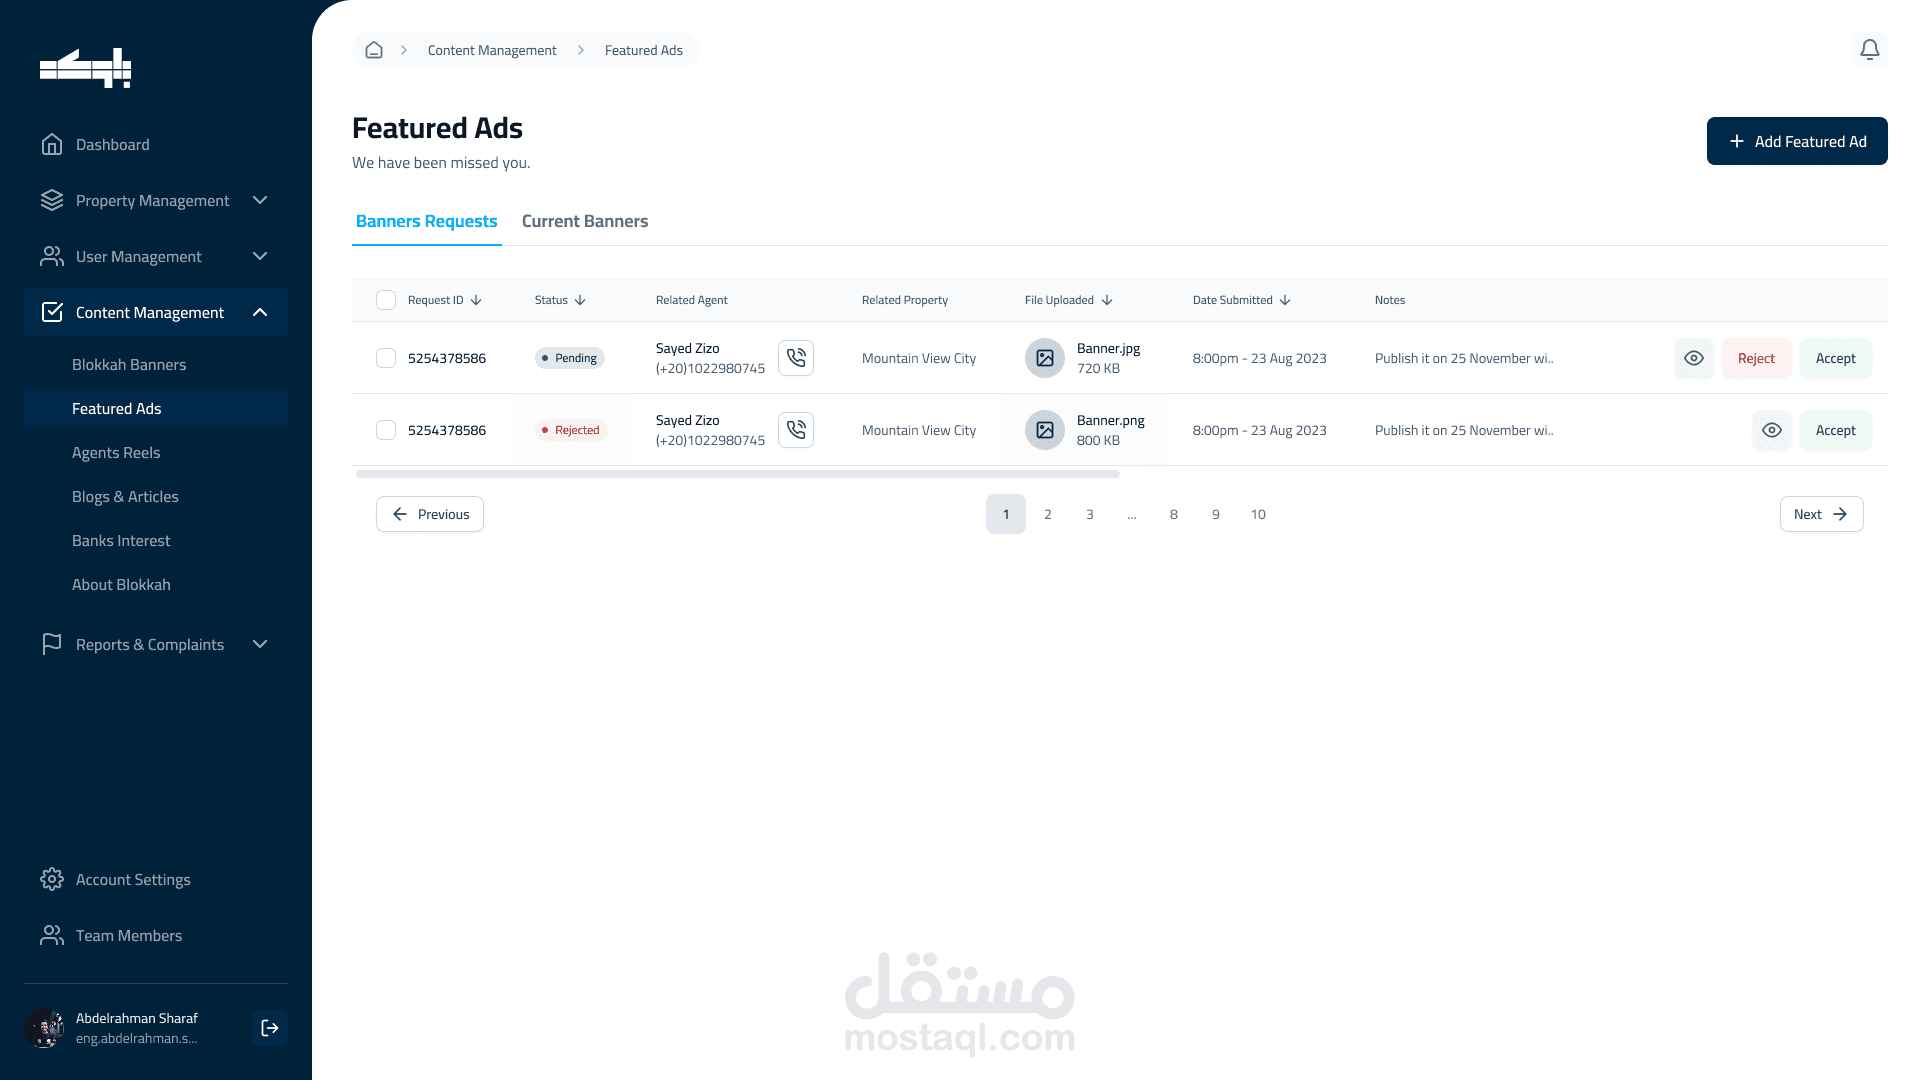Screen dimensions: 1920x1080
Task: Click the home breadcrumb icon
Action: click(x=374, y=50)
